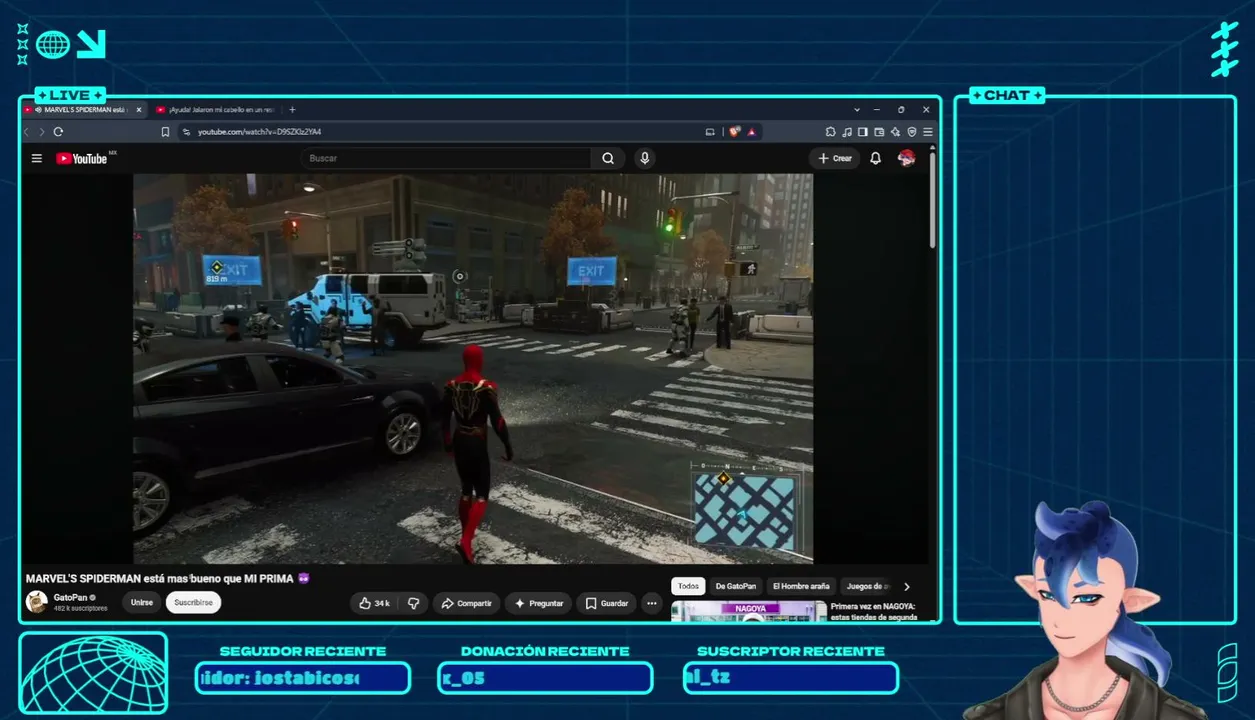Bookmark this page with the bookmark icon
This screenshot has height=720, width=1255.
pos(165,132)
